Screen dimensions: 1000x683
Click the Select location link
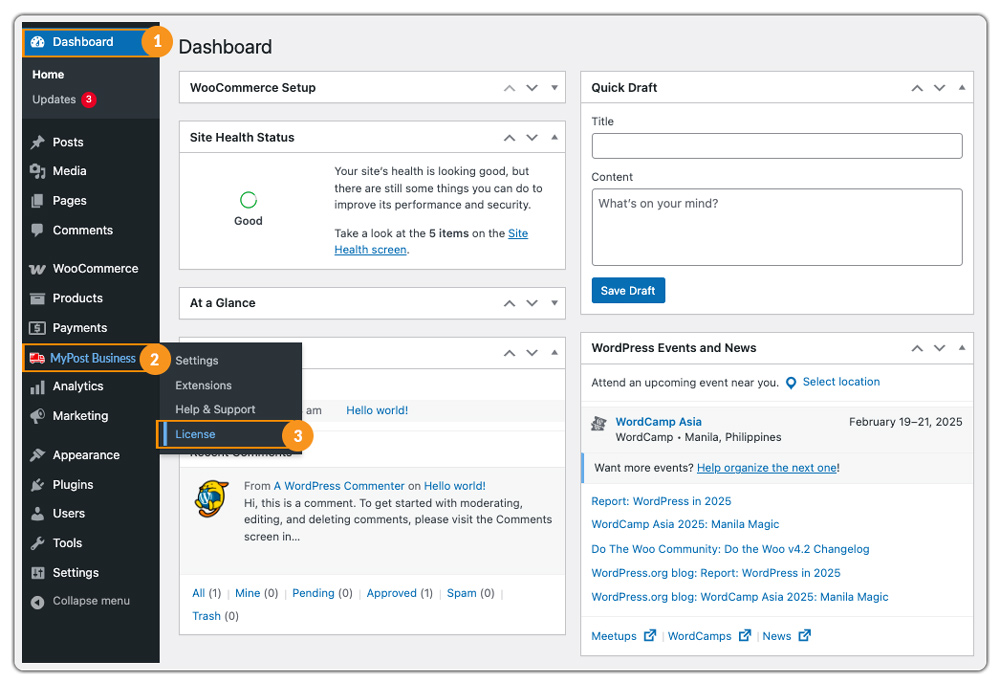click(x=841, y=382)
